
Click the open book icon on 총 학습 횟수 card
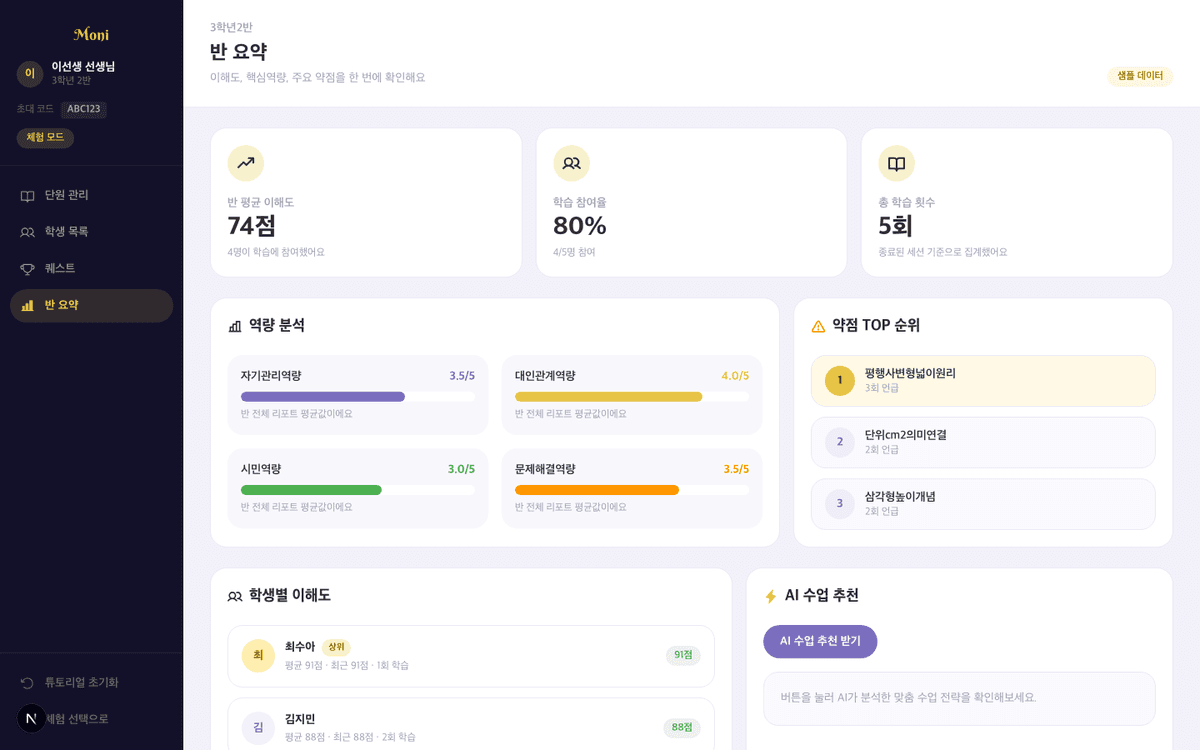[x=896, y=162]
